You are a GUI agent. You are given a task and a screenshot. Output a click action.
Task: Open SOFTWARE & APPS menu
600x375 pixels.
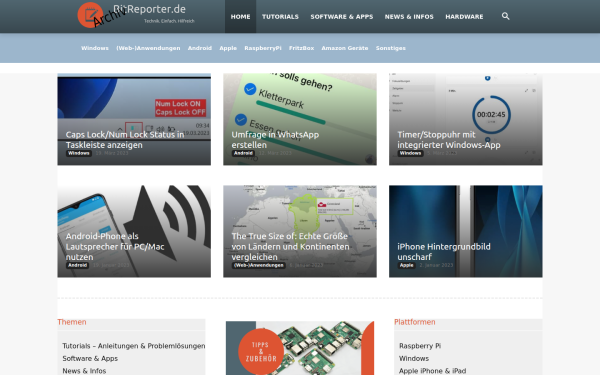pyautogui.click(x=342, y=16)
